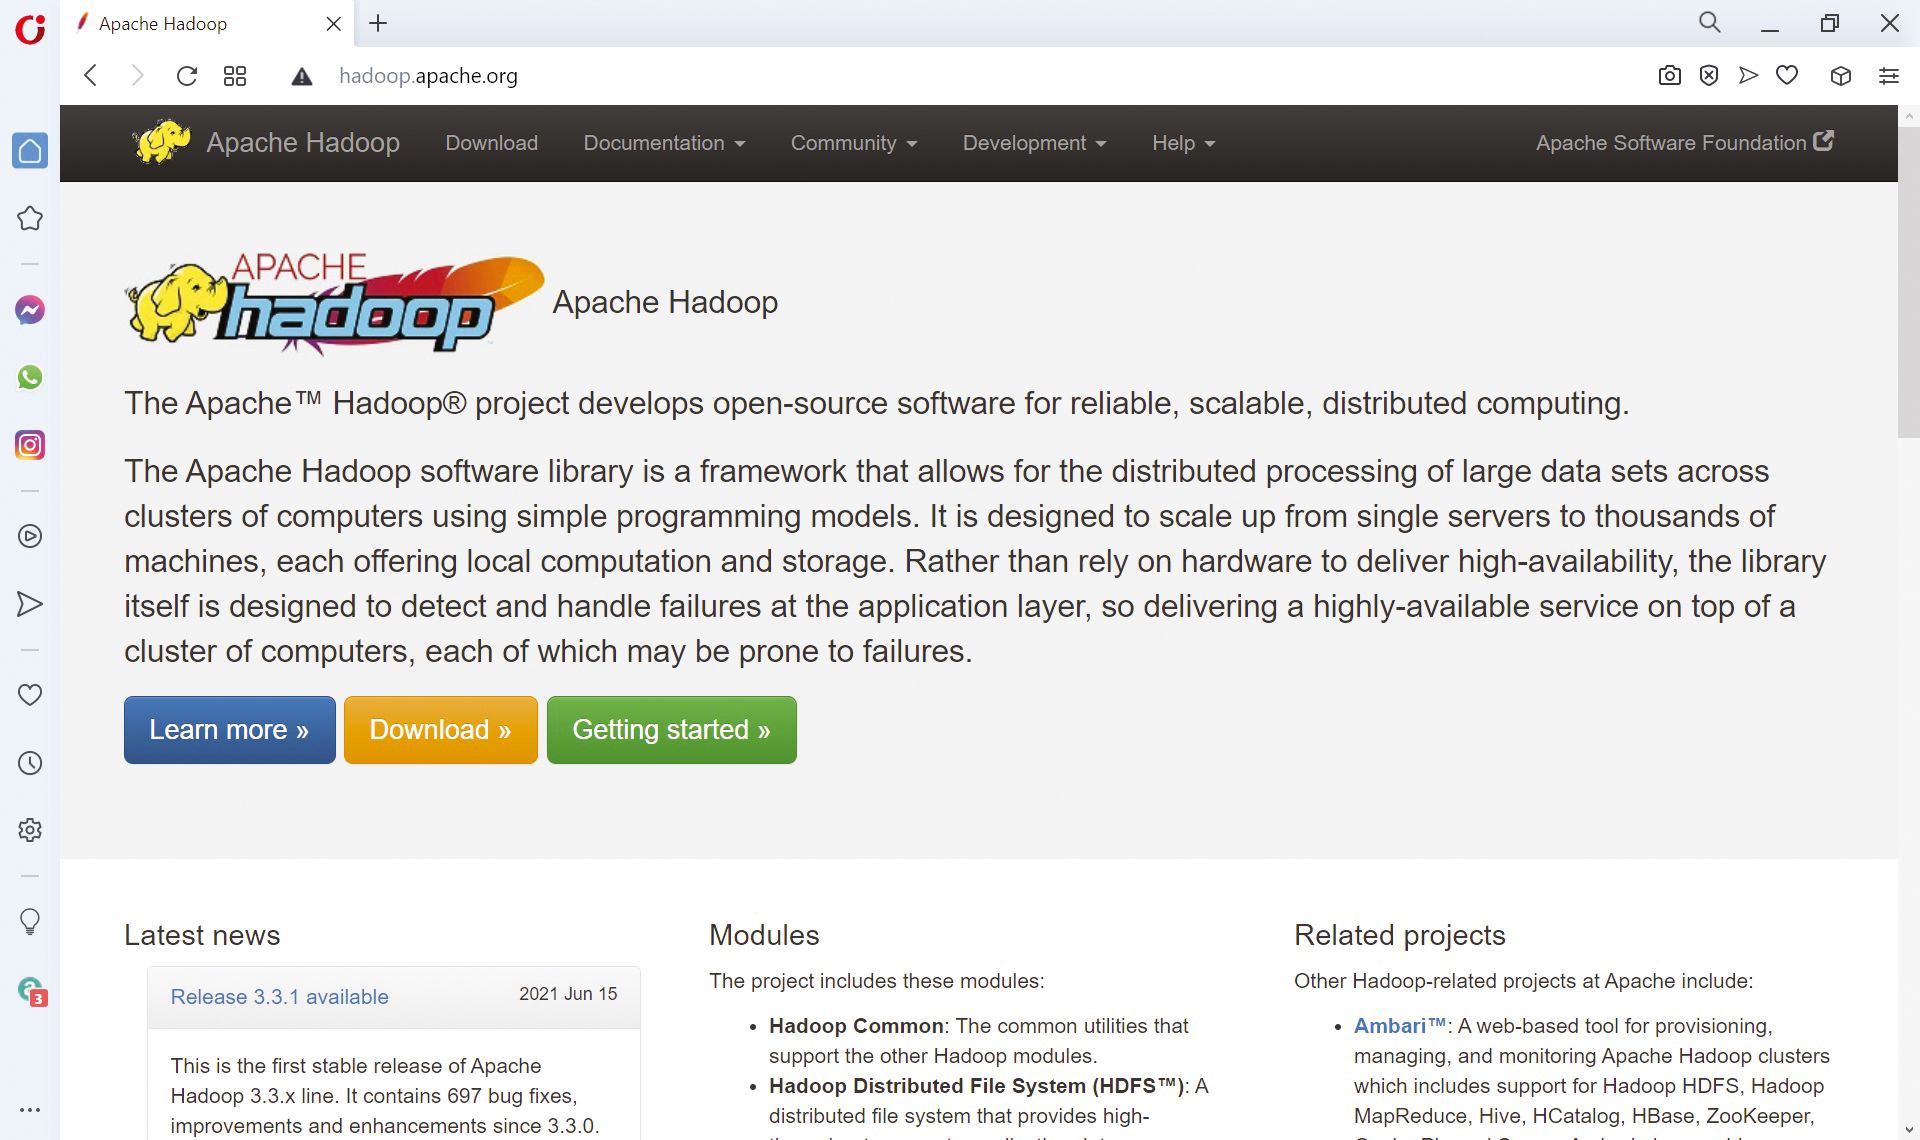Focus the address bar hadoop.apache.org
Viewport: 1920px width, 1140px height.
[428, 76]
